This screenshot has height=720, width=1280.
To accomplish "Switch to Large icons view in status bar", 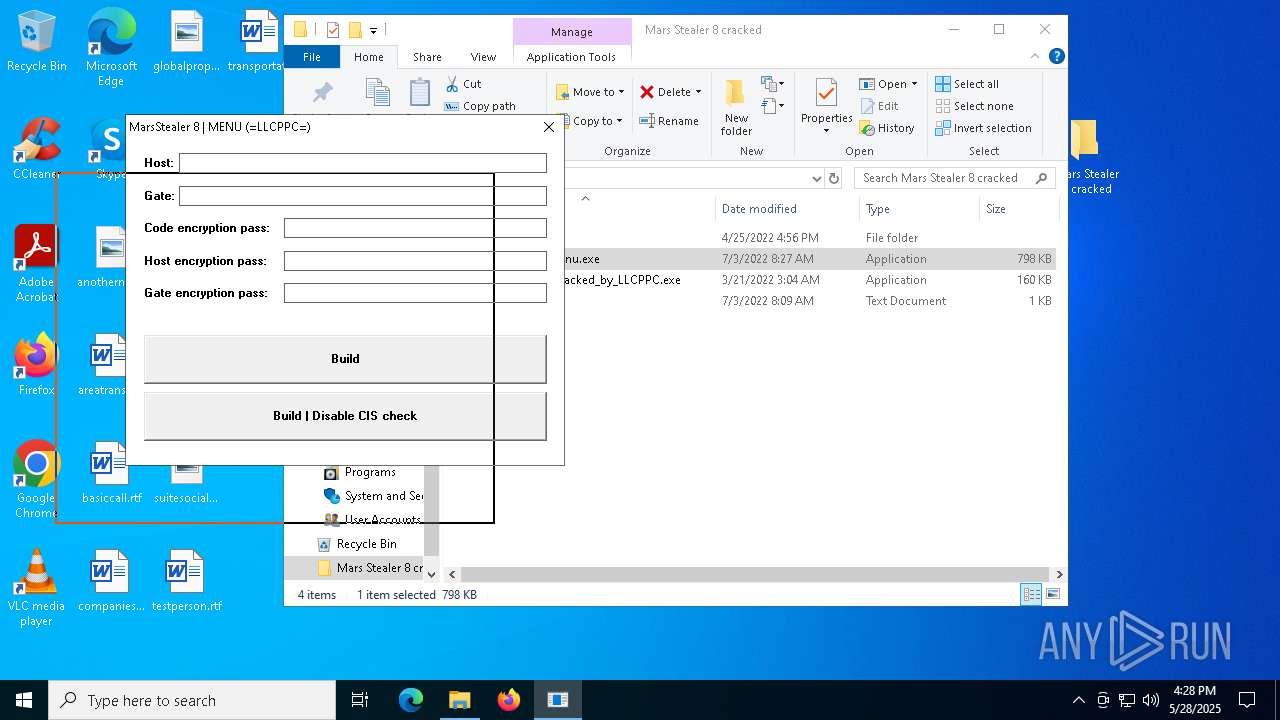I will [1052, 595].
